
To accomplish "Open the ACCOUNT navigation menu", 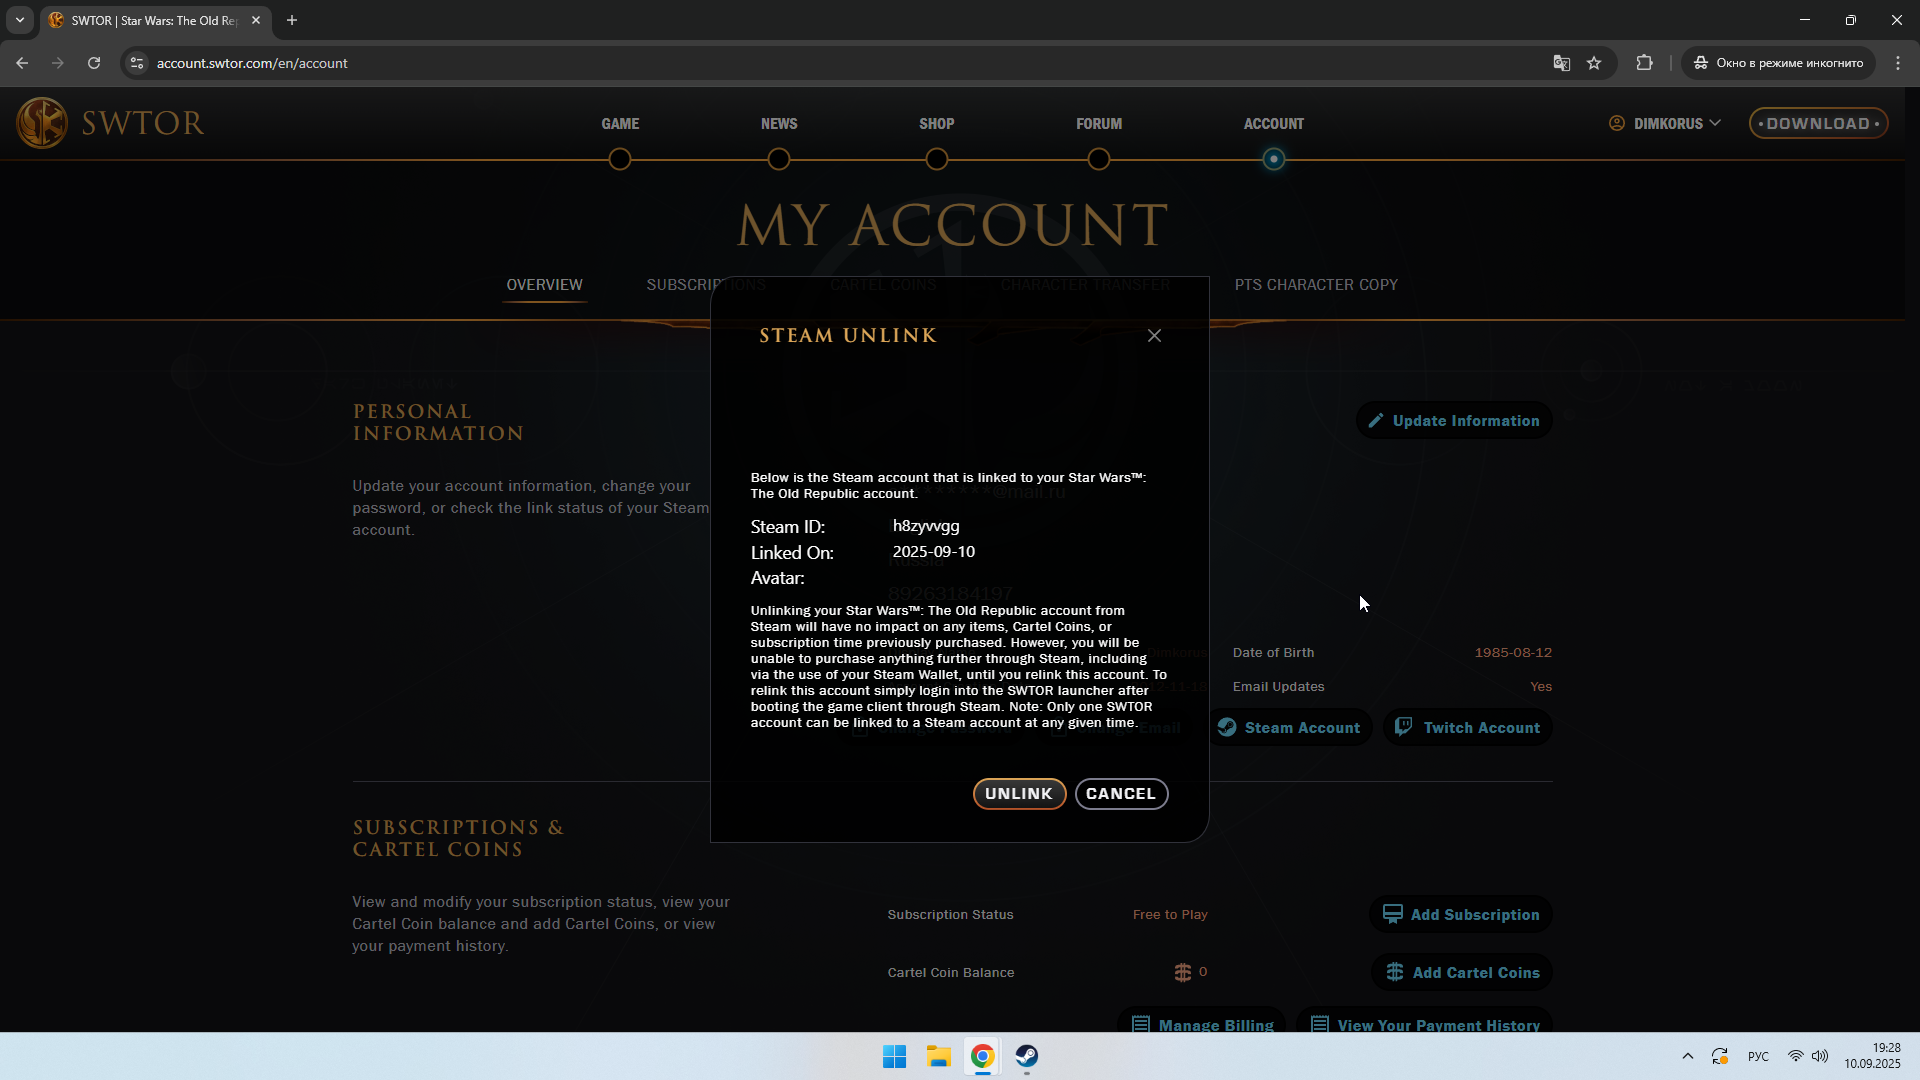I will click(x=1274, y=124).
